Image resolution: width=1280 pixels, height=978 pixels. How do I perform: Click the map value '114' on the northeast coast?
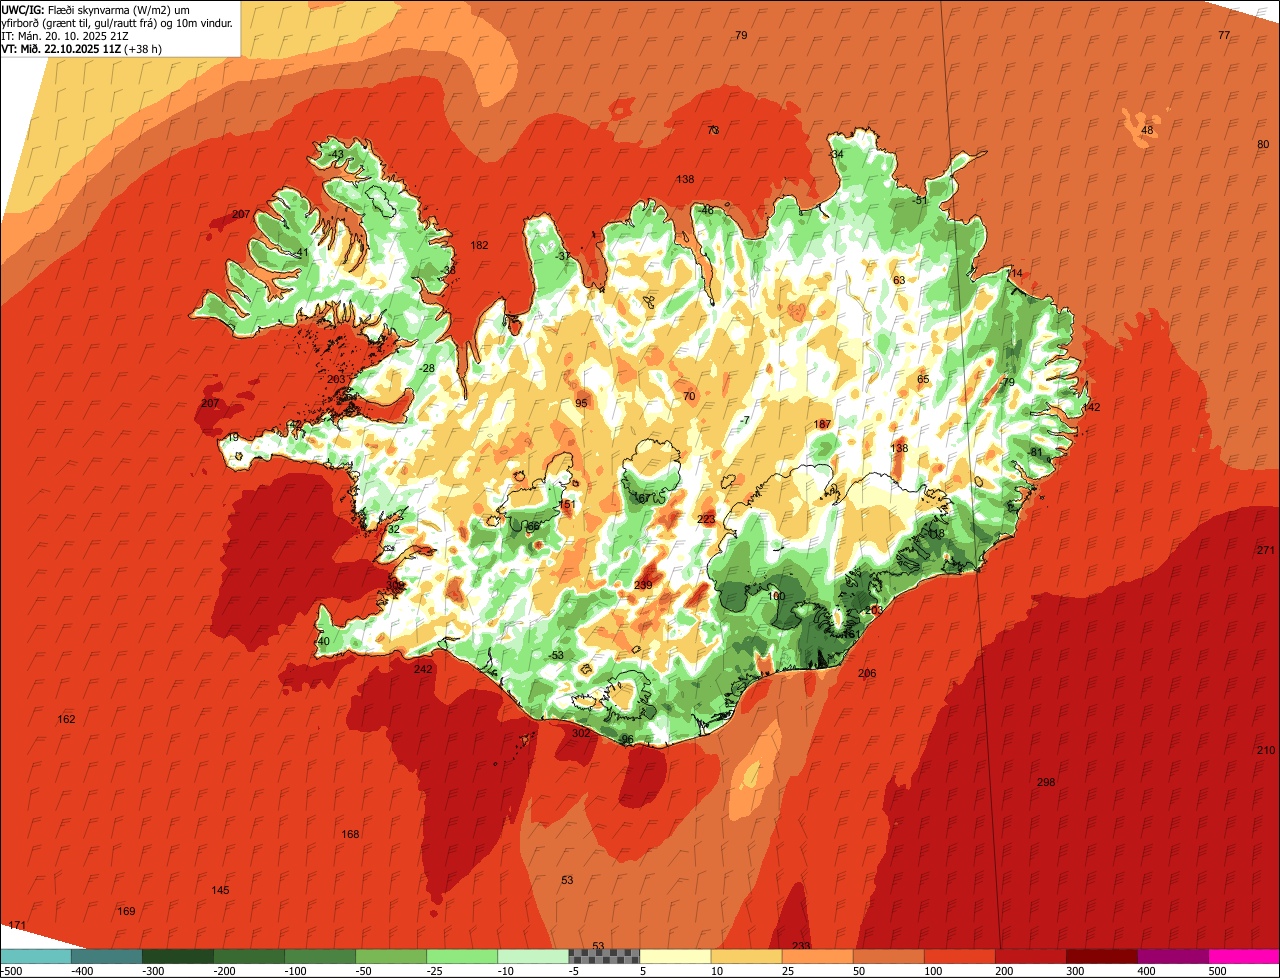[x=1015, y=273]
